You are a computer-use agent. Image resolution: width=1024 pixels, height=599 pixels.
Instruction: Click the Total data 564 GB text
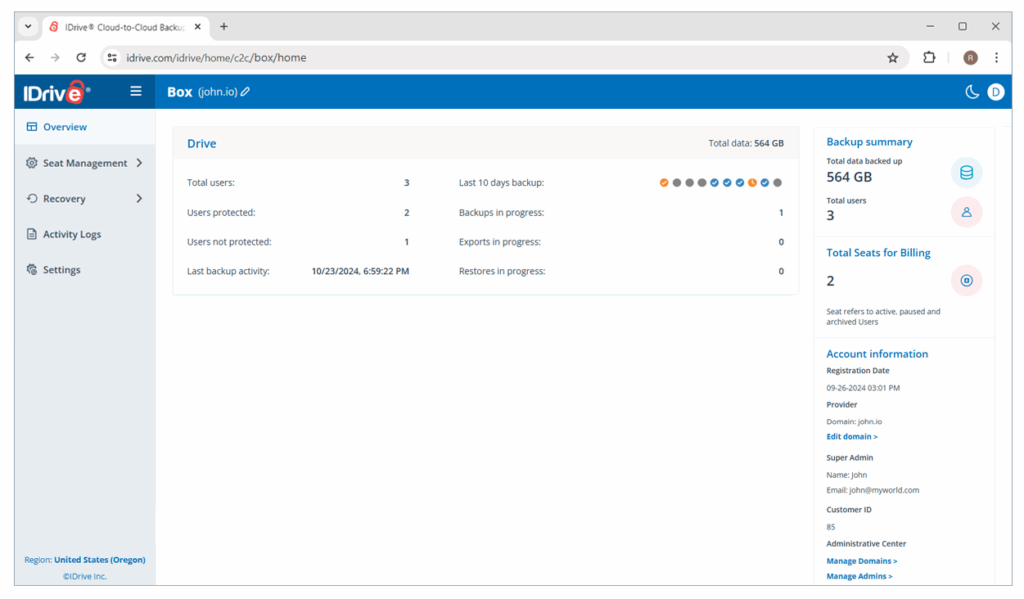coord(746,143)
